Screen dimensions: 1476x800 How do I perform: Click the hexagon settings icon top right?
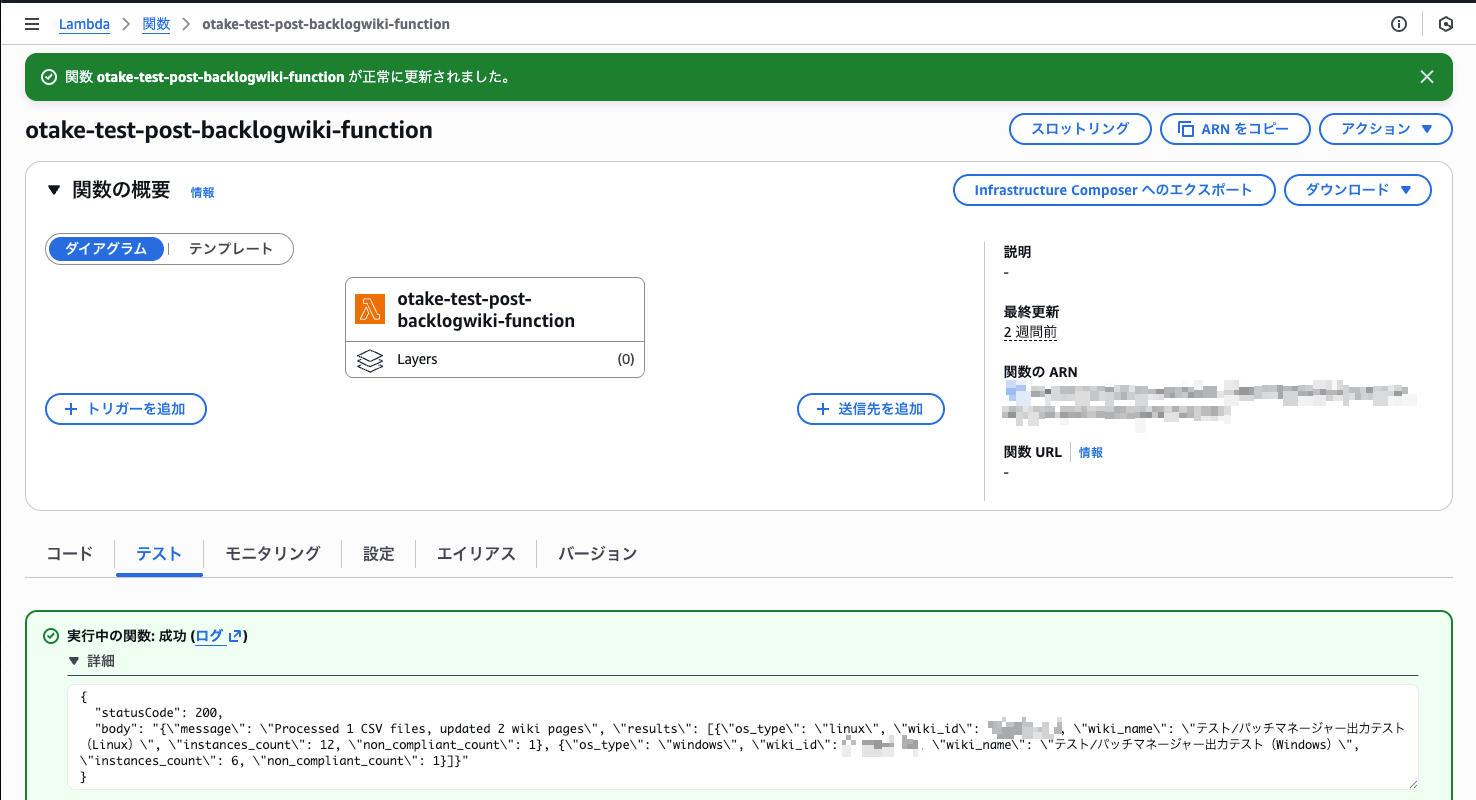pos(1445,24)
